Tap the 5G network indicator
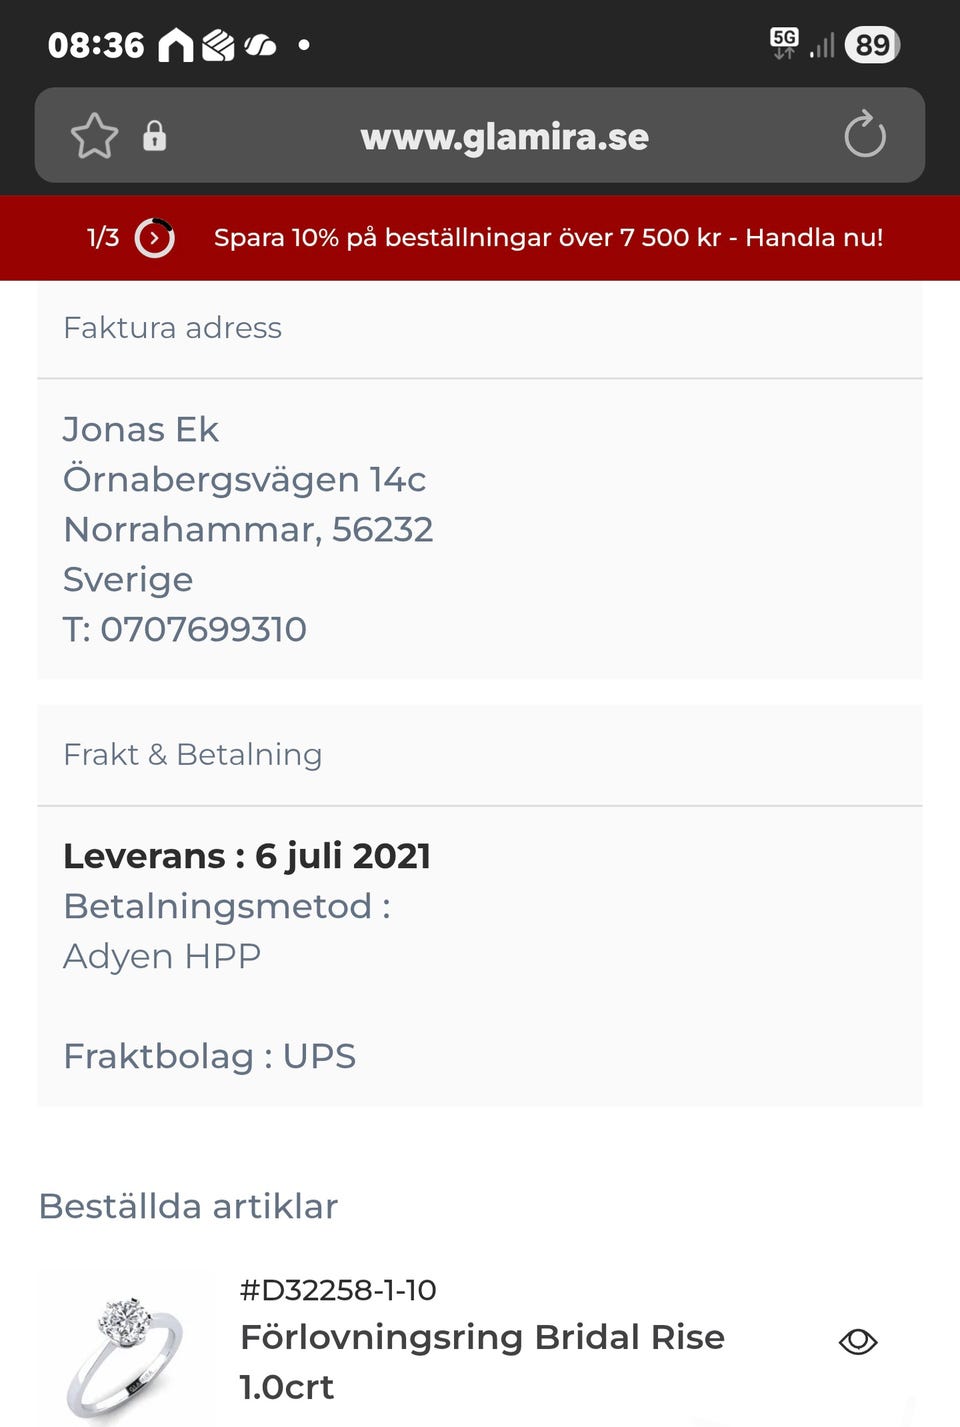Image resolution: width=960 pixels, height=1427 pixels. [784, 43]
